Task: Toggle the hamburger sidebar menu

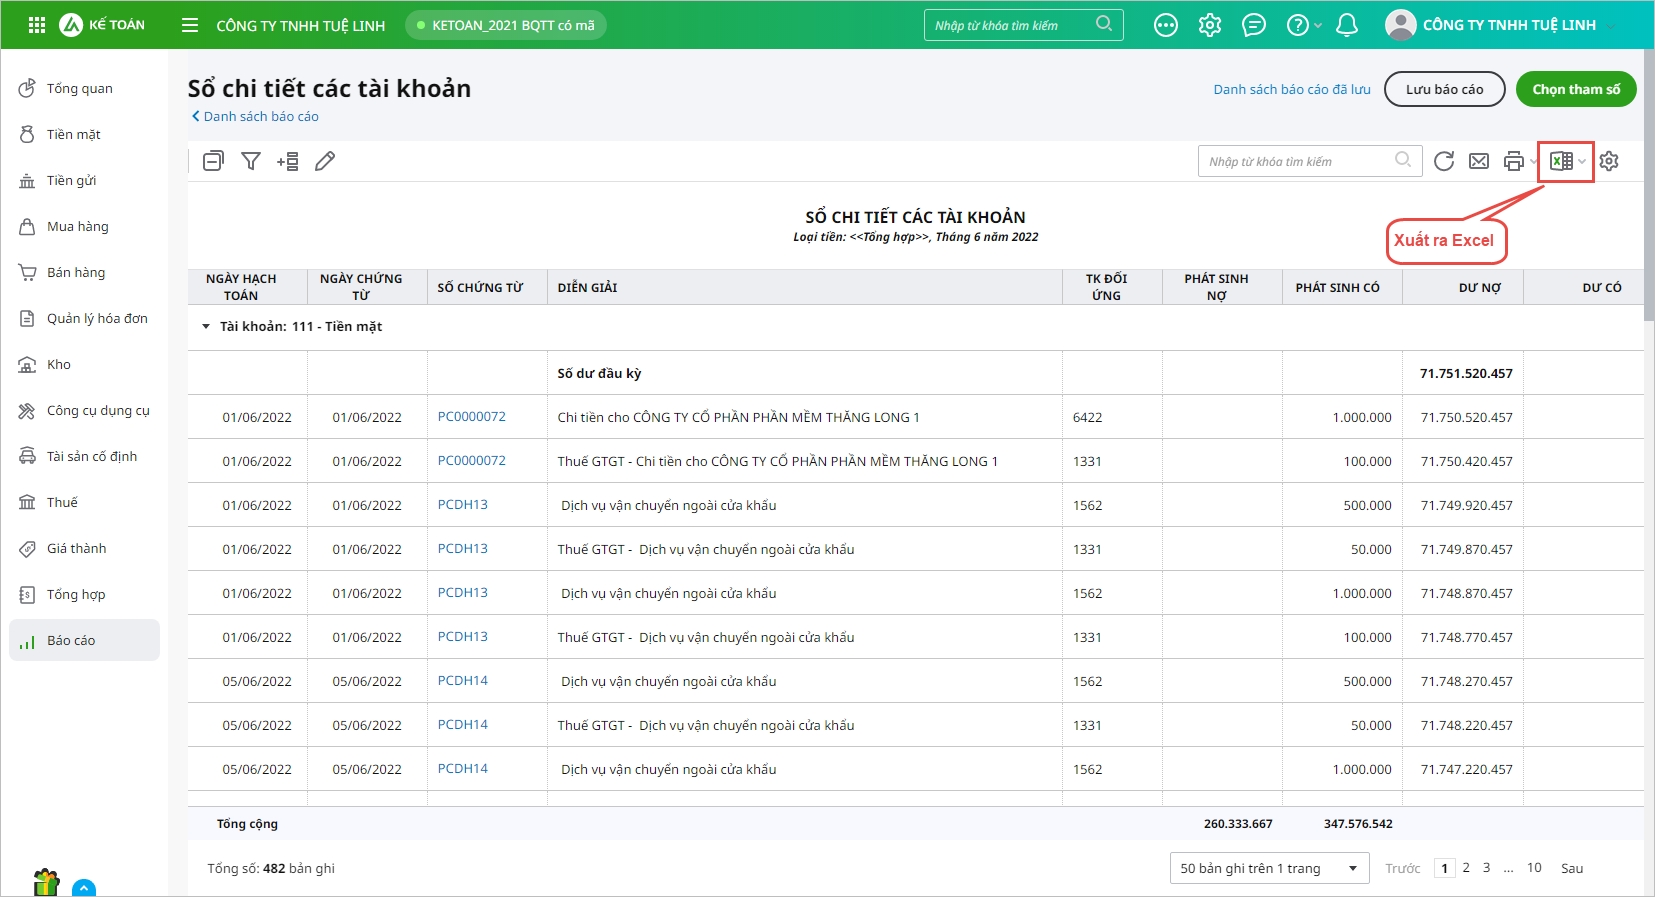Action: pyautogui.click(x=190, y=25)
